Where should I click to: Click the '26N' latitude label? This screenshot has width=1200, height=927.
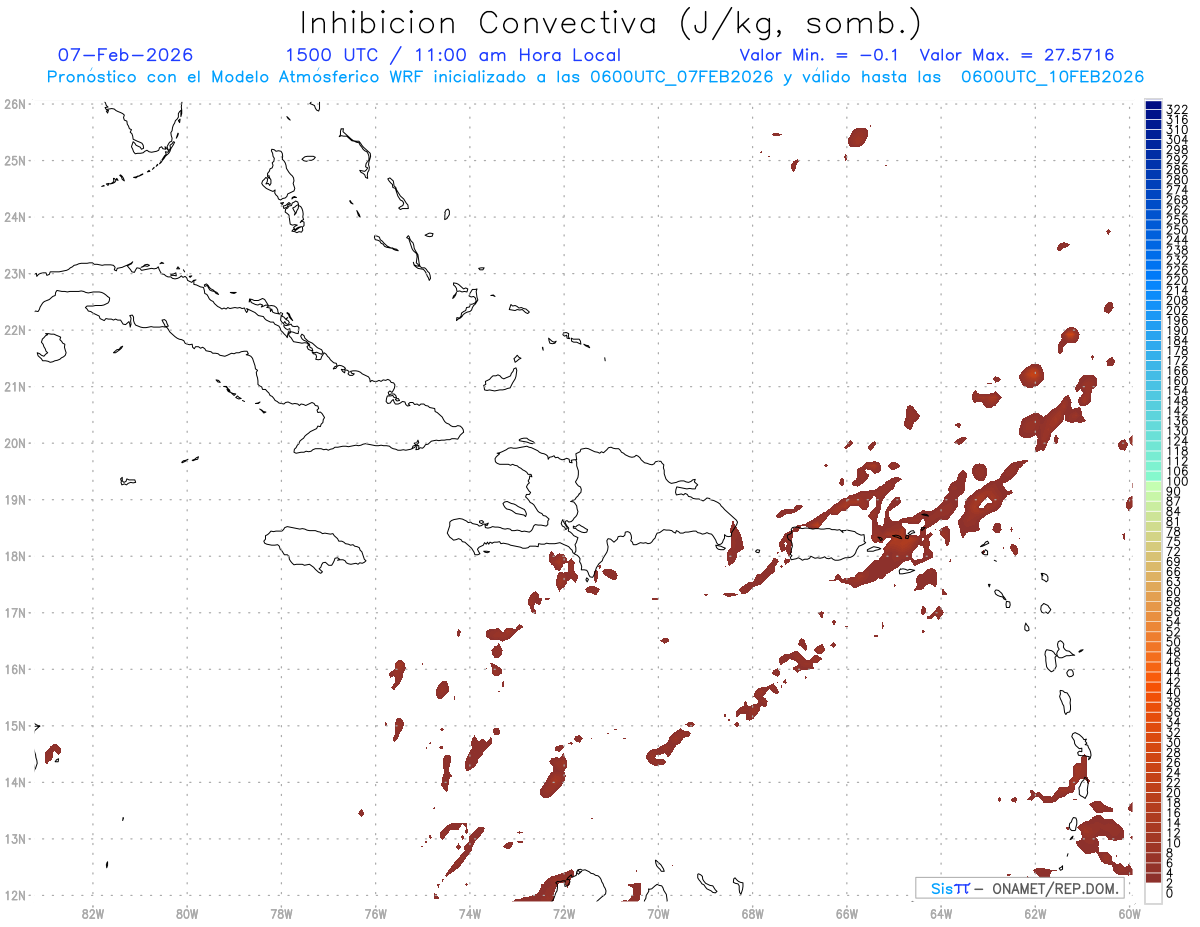pos(14,104)
